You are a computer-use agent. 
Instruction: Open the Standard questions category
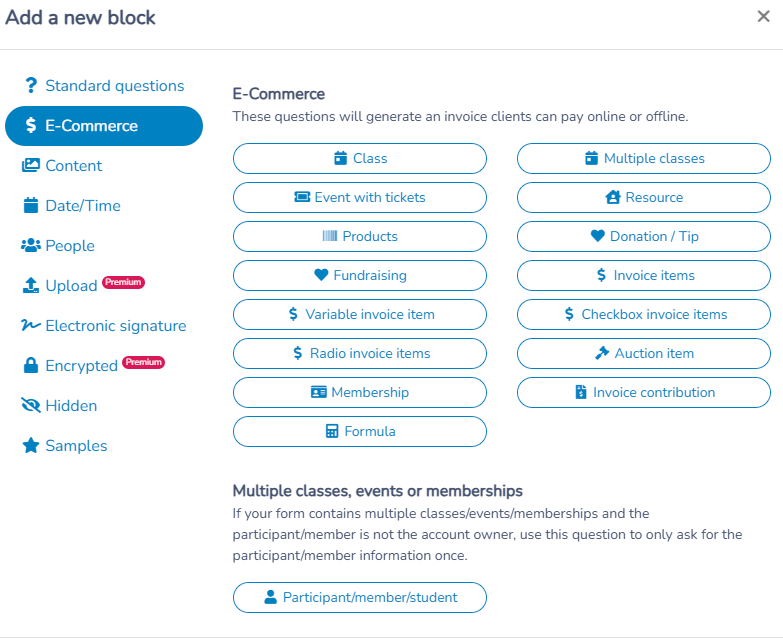tap(104, 86)
